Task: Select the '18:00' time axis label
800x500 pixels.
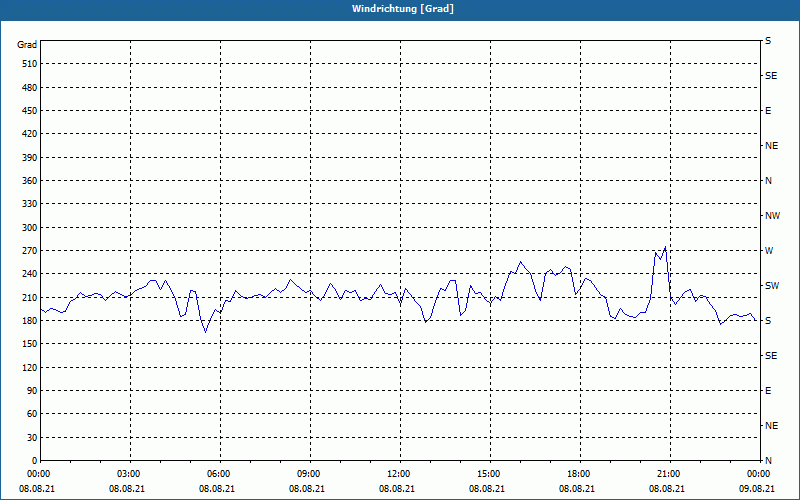Action: (x=577, y=474)
